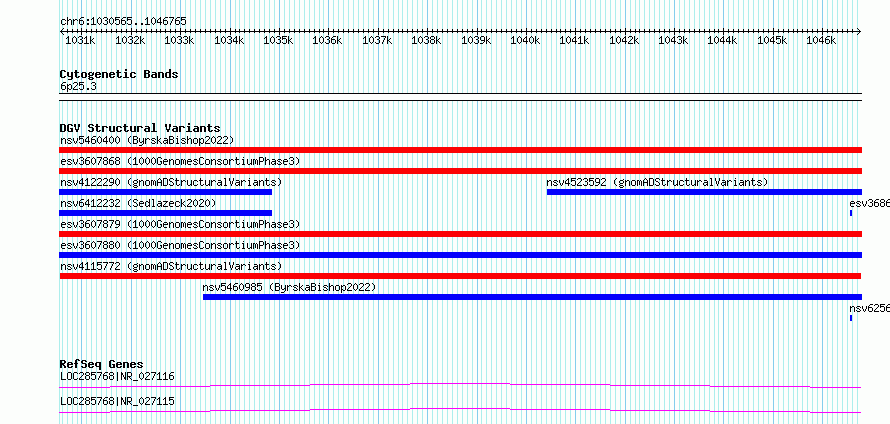Click the blue bar of nsv6412232
This screenshot has width=890, height=424.
click(165, 213)
